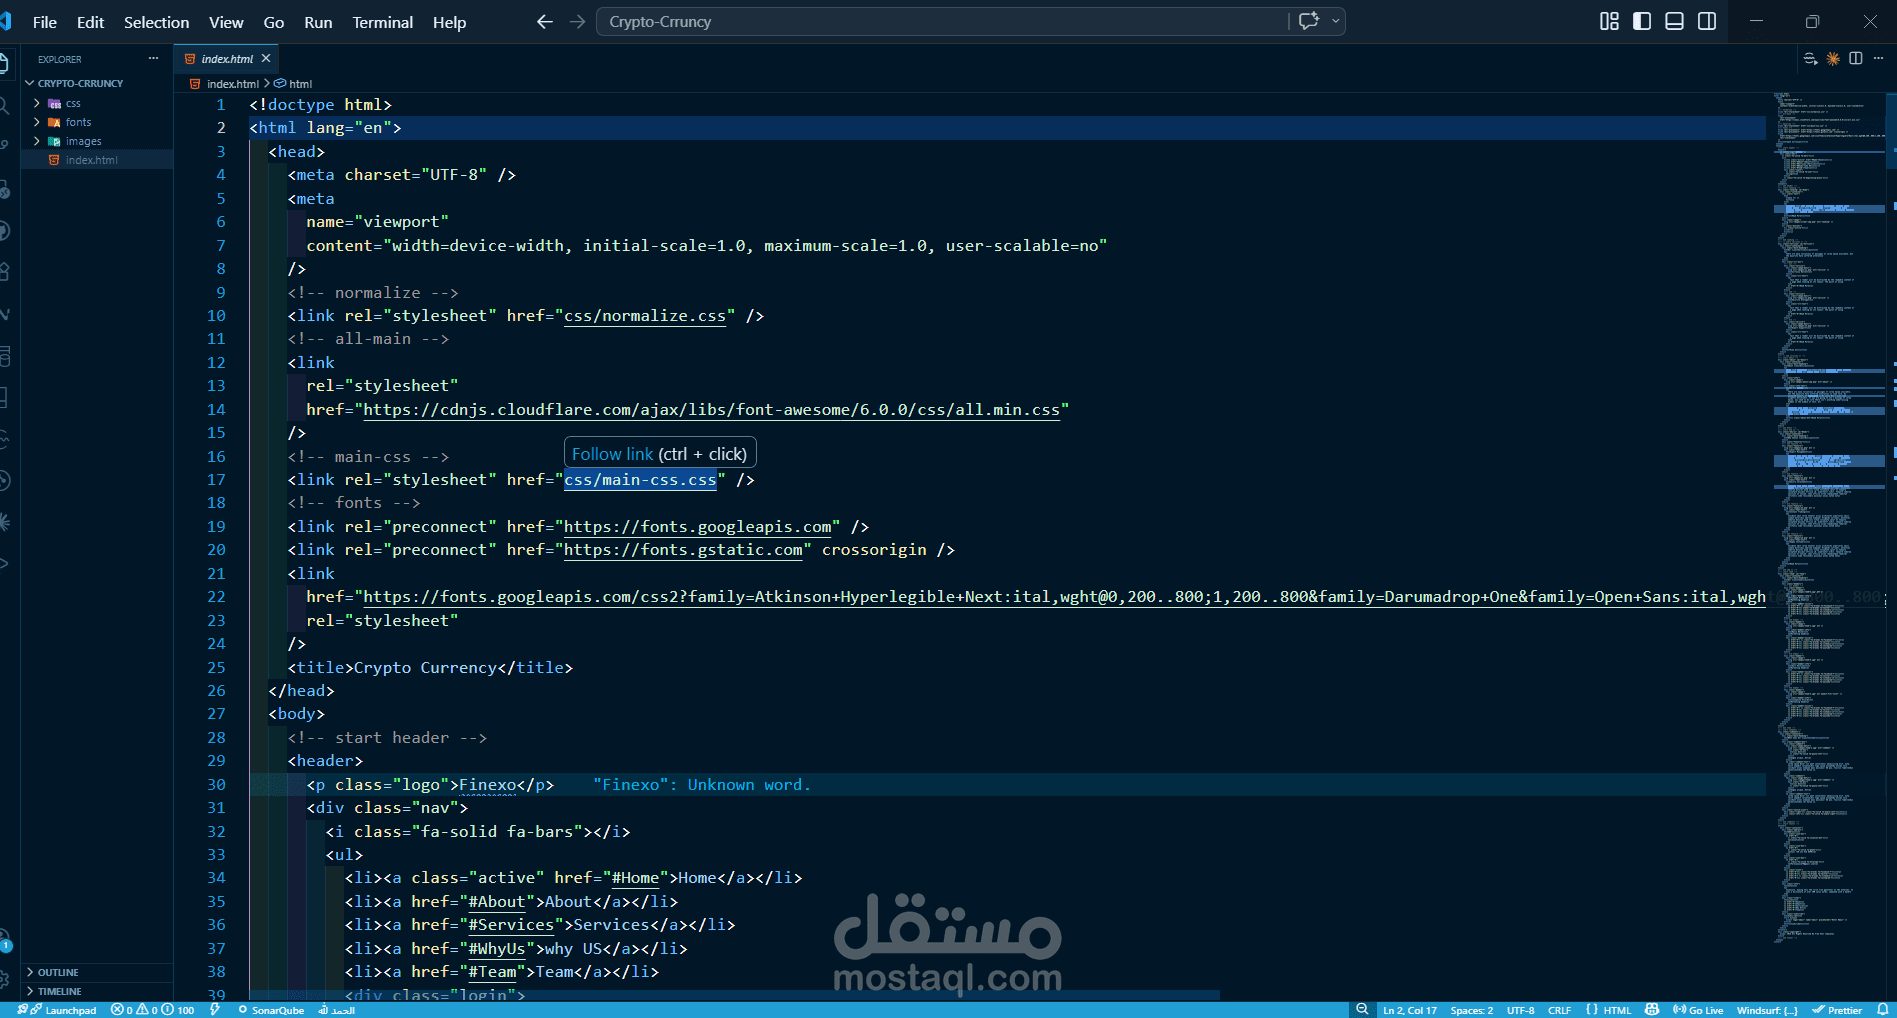Open the AI chat icon in command center
This screenshot has height=1018, width=1897.
[1308, 21]
